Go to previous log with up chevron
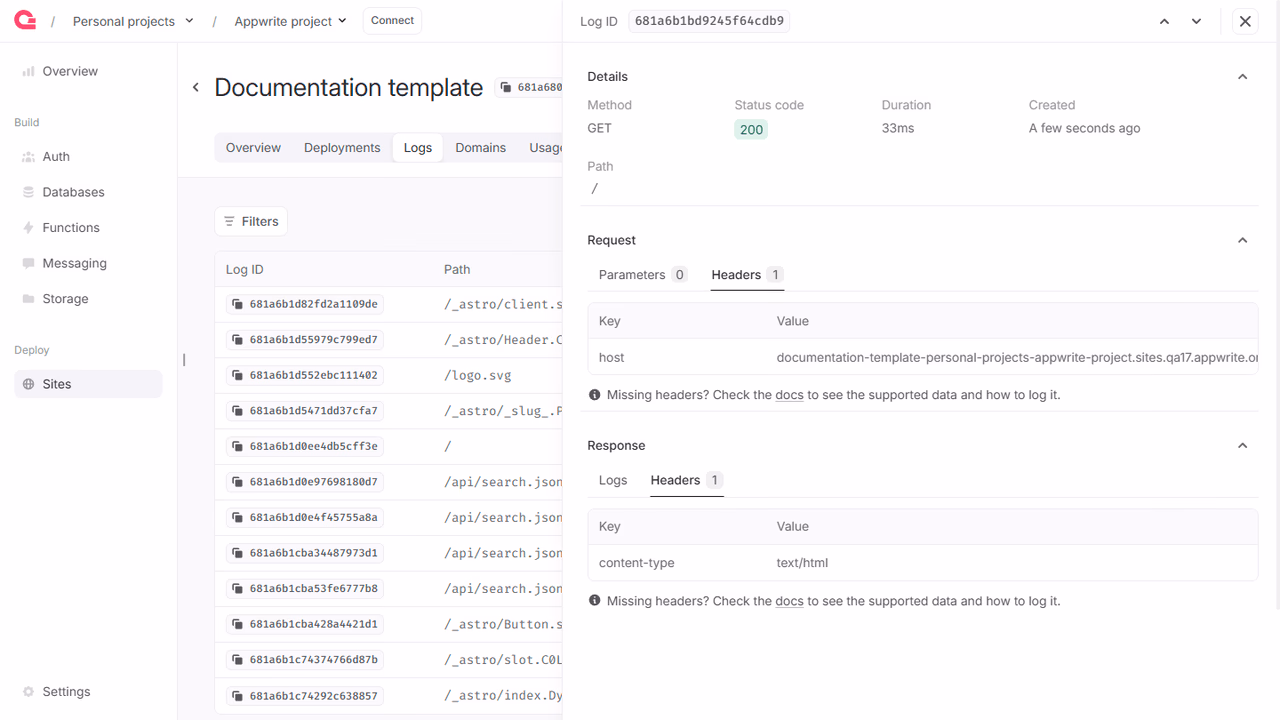The image size is (1280, 720). pyautogui.click(x=1164, y=21)
